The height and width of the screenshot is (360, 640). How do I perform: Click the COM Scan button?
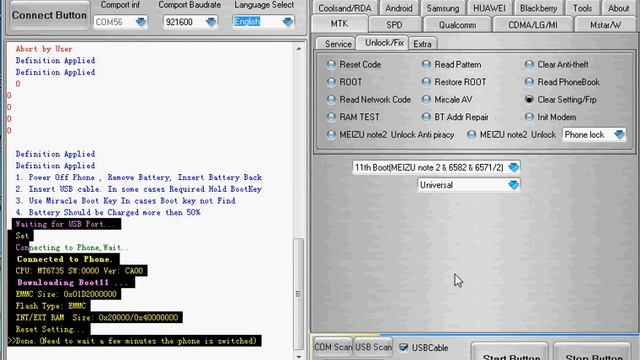pos(333,347)
